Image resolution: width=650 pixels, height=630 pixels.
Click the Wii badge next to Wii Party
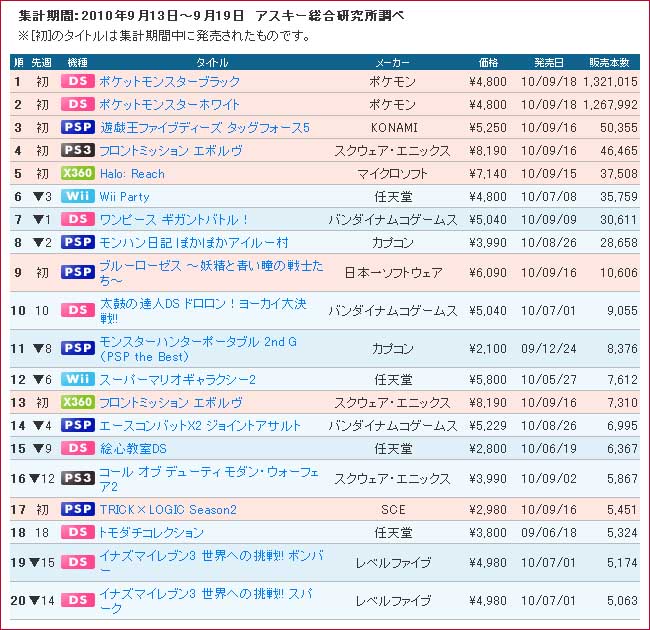[x=78, y=196]
